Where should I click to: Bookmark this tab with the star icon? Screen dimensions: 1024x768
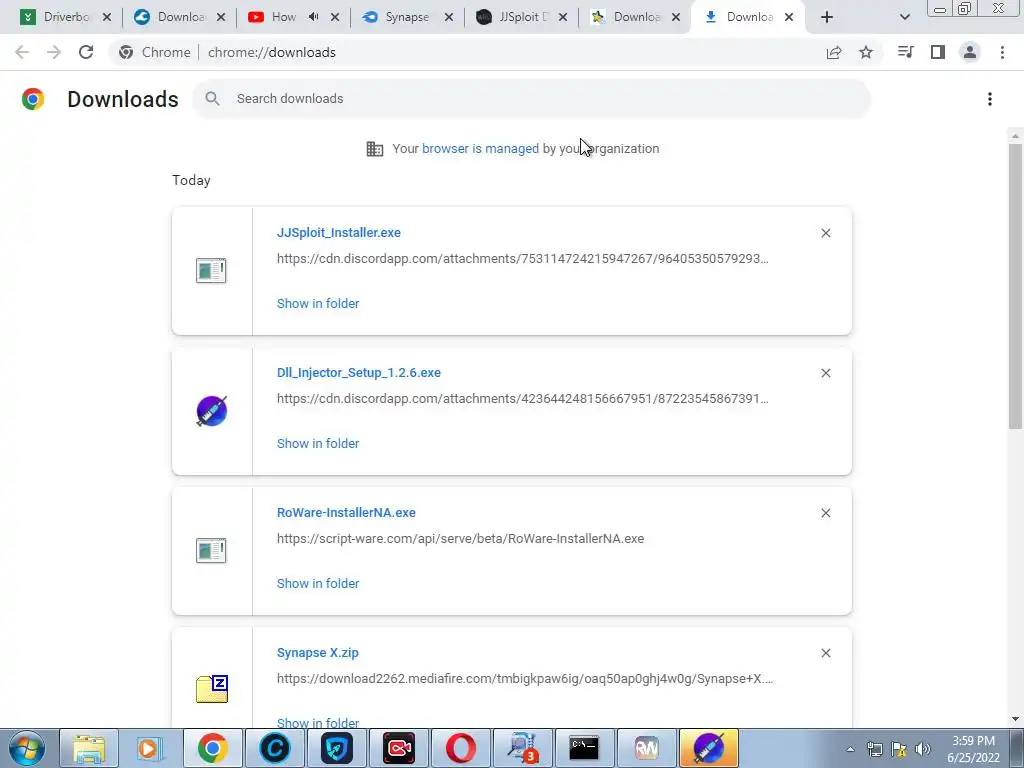click(x=866, y=52)
